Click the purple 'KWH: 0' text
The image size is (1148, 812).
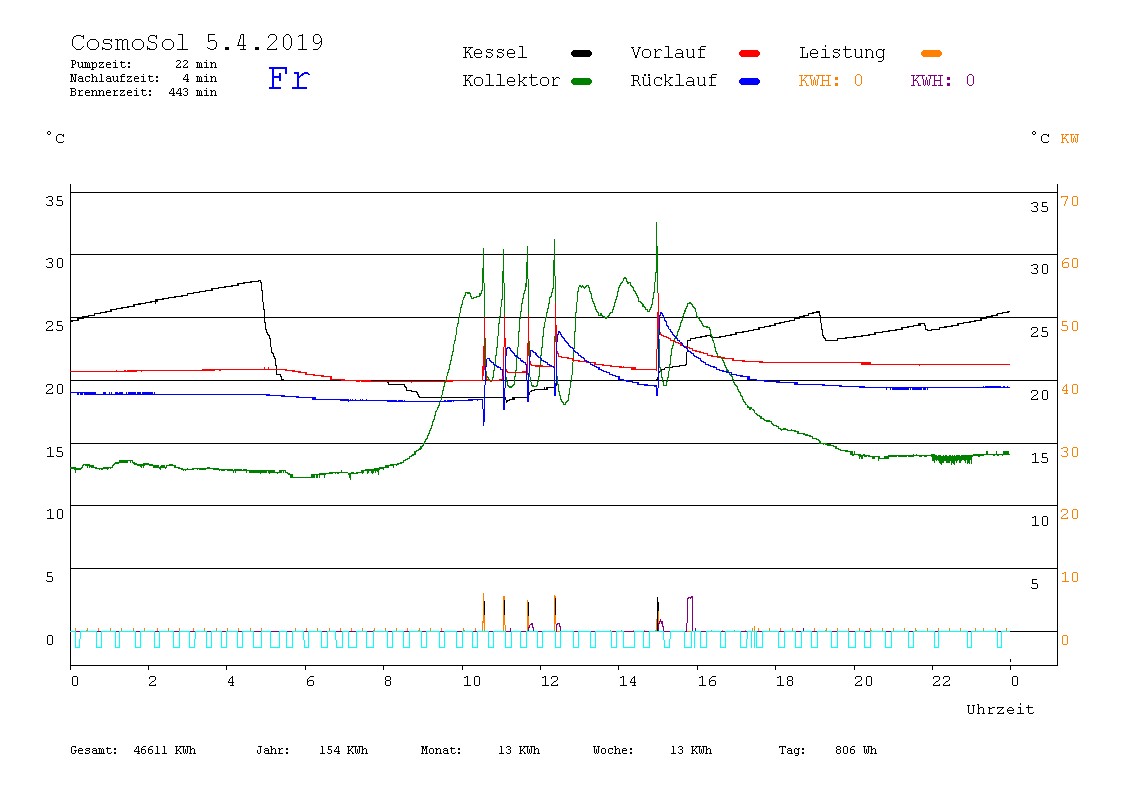943,81
